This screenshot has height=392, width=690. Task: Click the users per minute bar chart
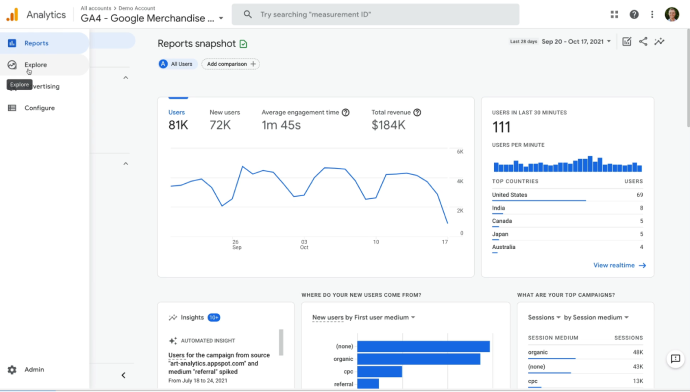click(568, 164)
